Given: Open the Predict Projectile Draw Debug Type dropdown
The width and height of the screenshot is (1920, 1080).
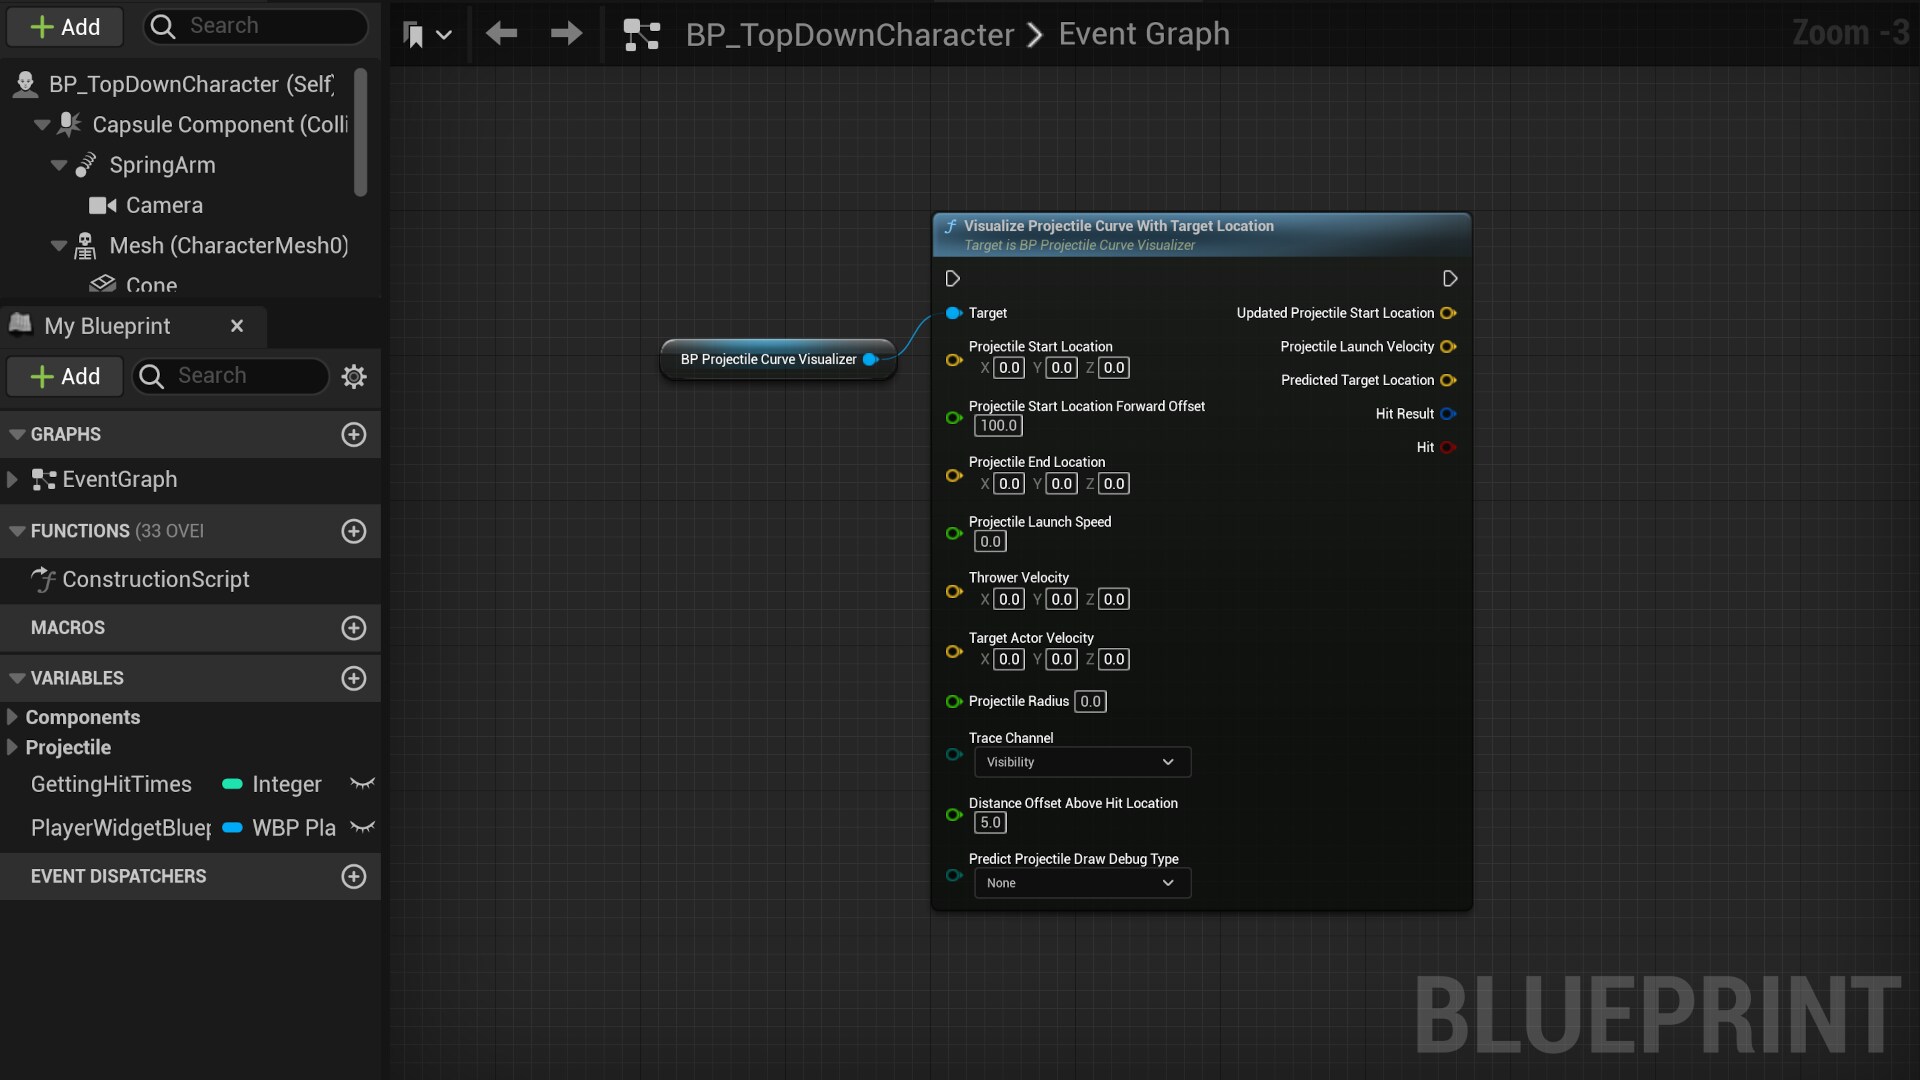Looking at the screenshot, I should coord(1082,883).
